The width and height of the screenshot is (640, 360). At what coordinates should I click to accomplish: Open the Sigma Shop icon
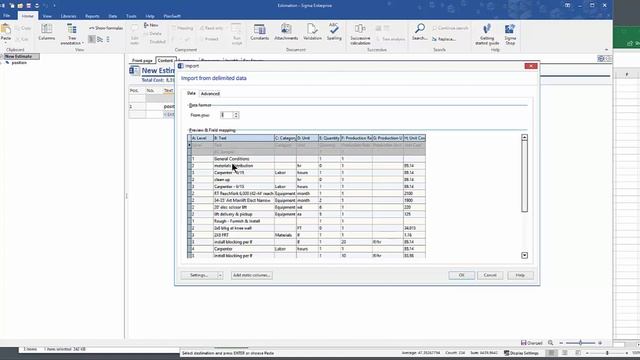click(510, 29)
